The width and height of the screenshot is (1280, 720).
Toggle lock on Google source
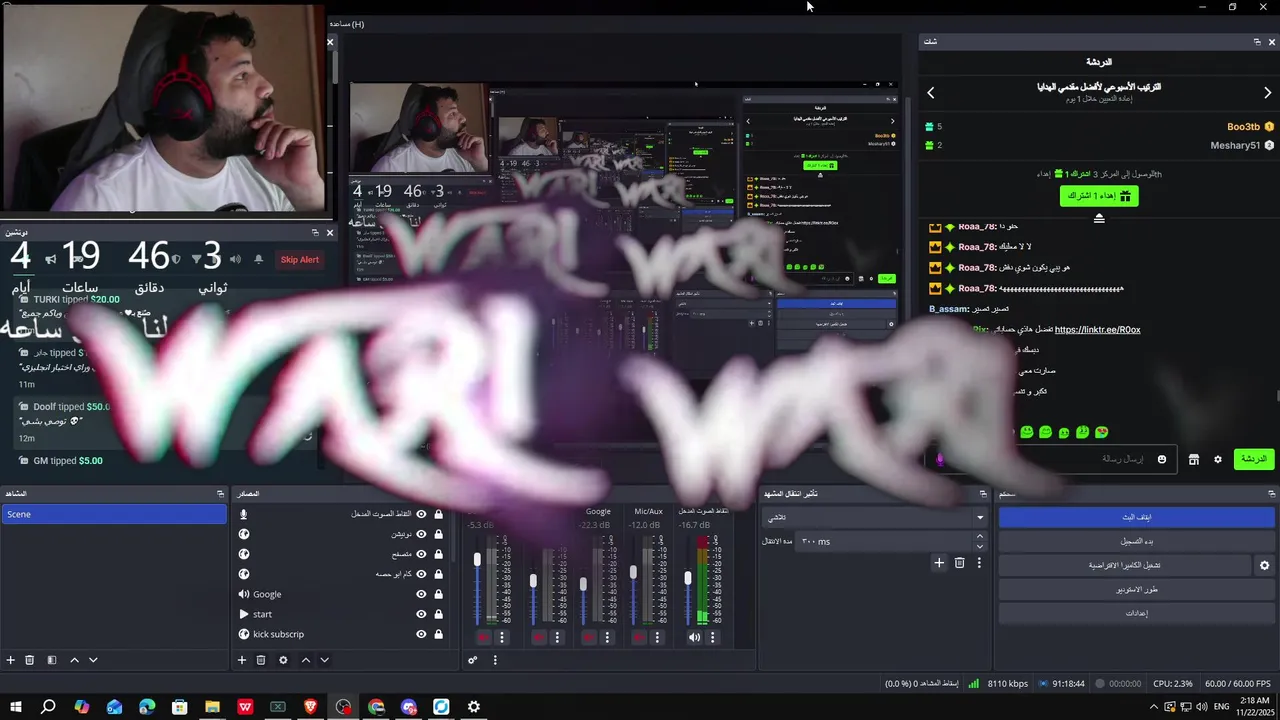pos(438,594)
